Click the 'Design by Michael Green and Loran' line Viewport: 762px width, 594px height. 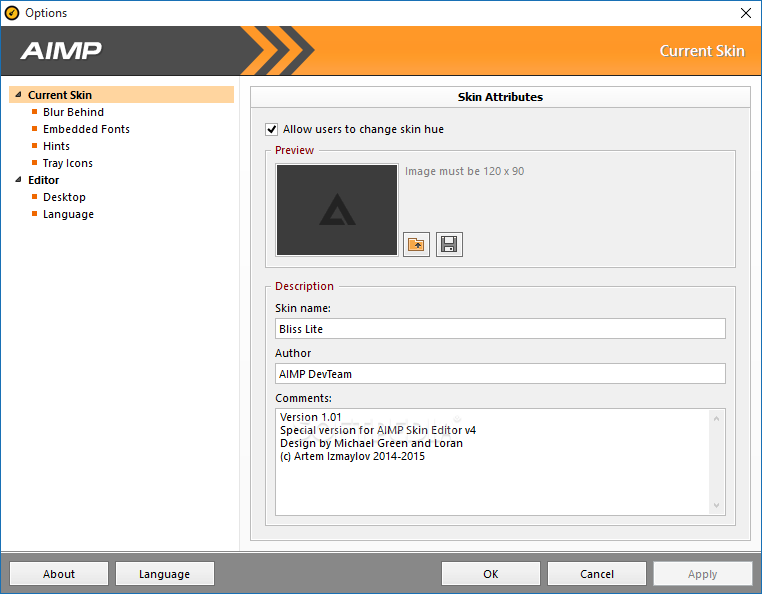371,443
